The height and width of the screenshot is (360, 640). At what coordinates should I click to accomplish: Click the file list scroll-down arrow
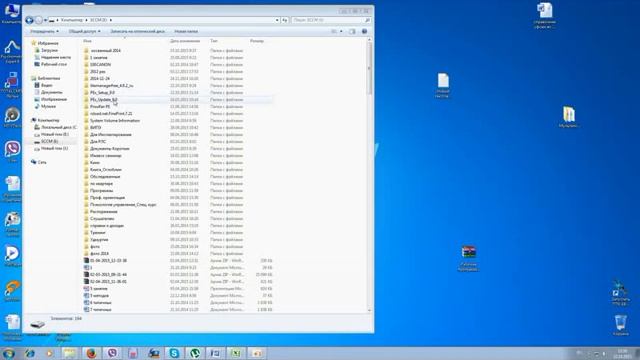(x=369, y=311)
